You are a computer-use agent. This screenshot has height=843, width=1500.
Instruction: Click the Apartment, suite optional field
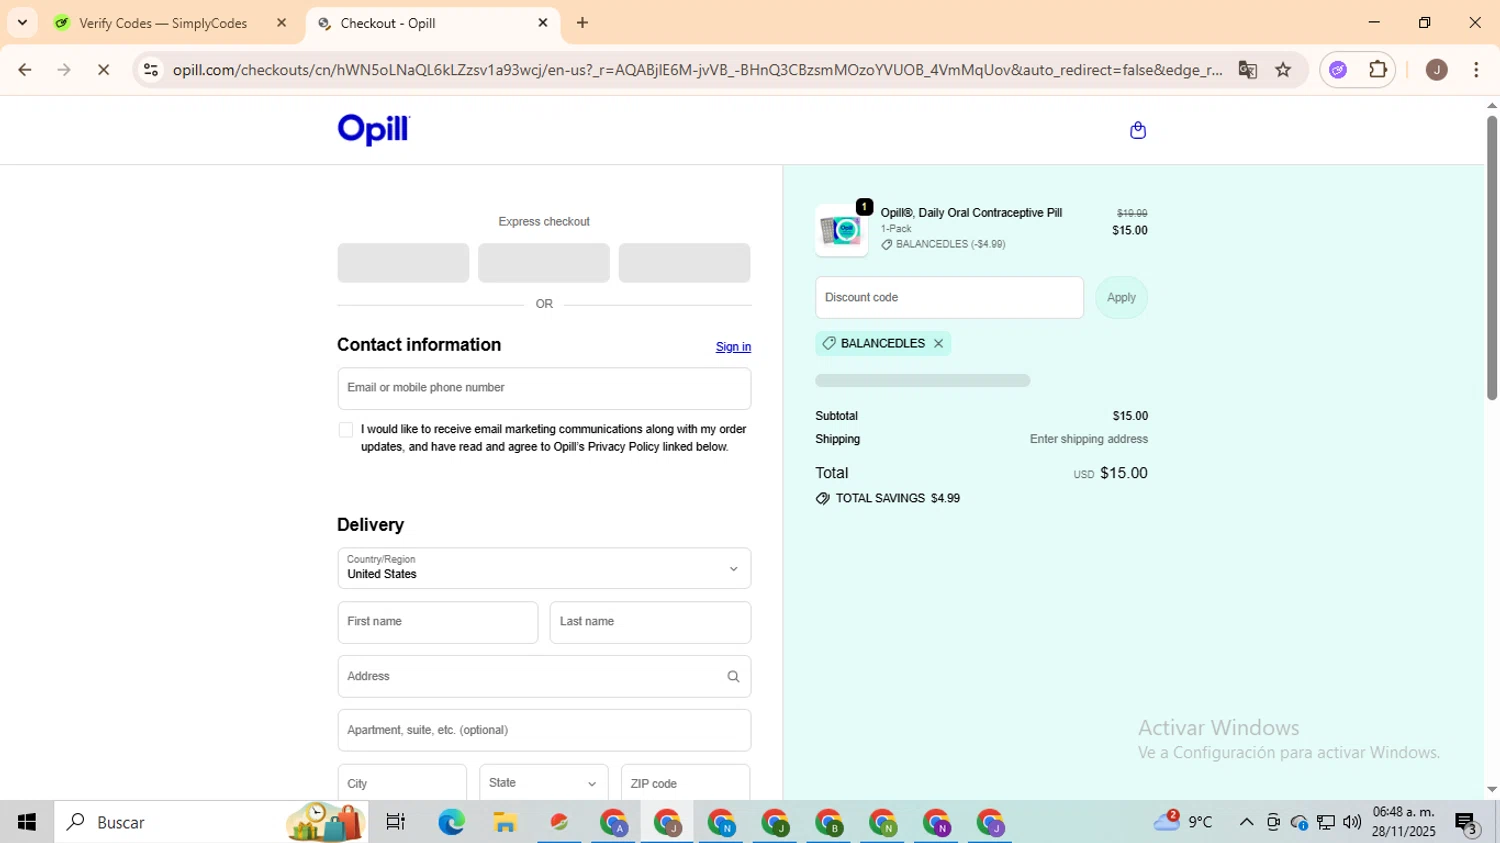544,730
